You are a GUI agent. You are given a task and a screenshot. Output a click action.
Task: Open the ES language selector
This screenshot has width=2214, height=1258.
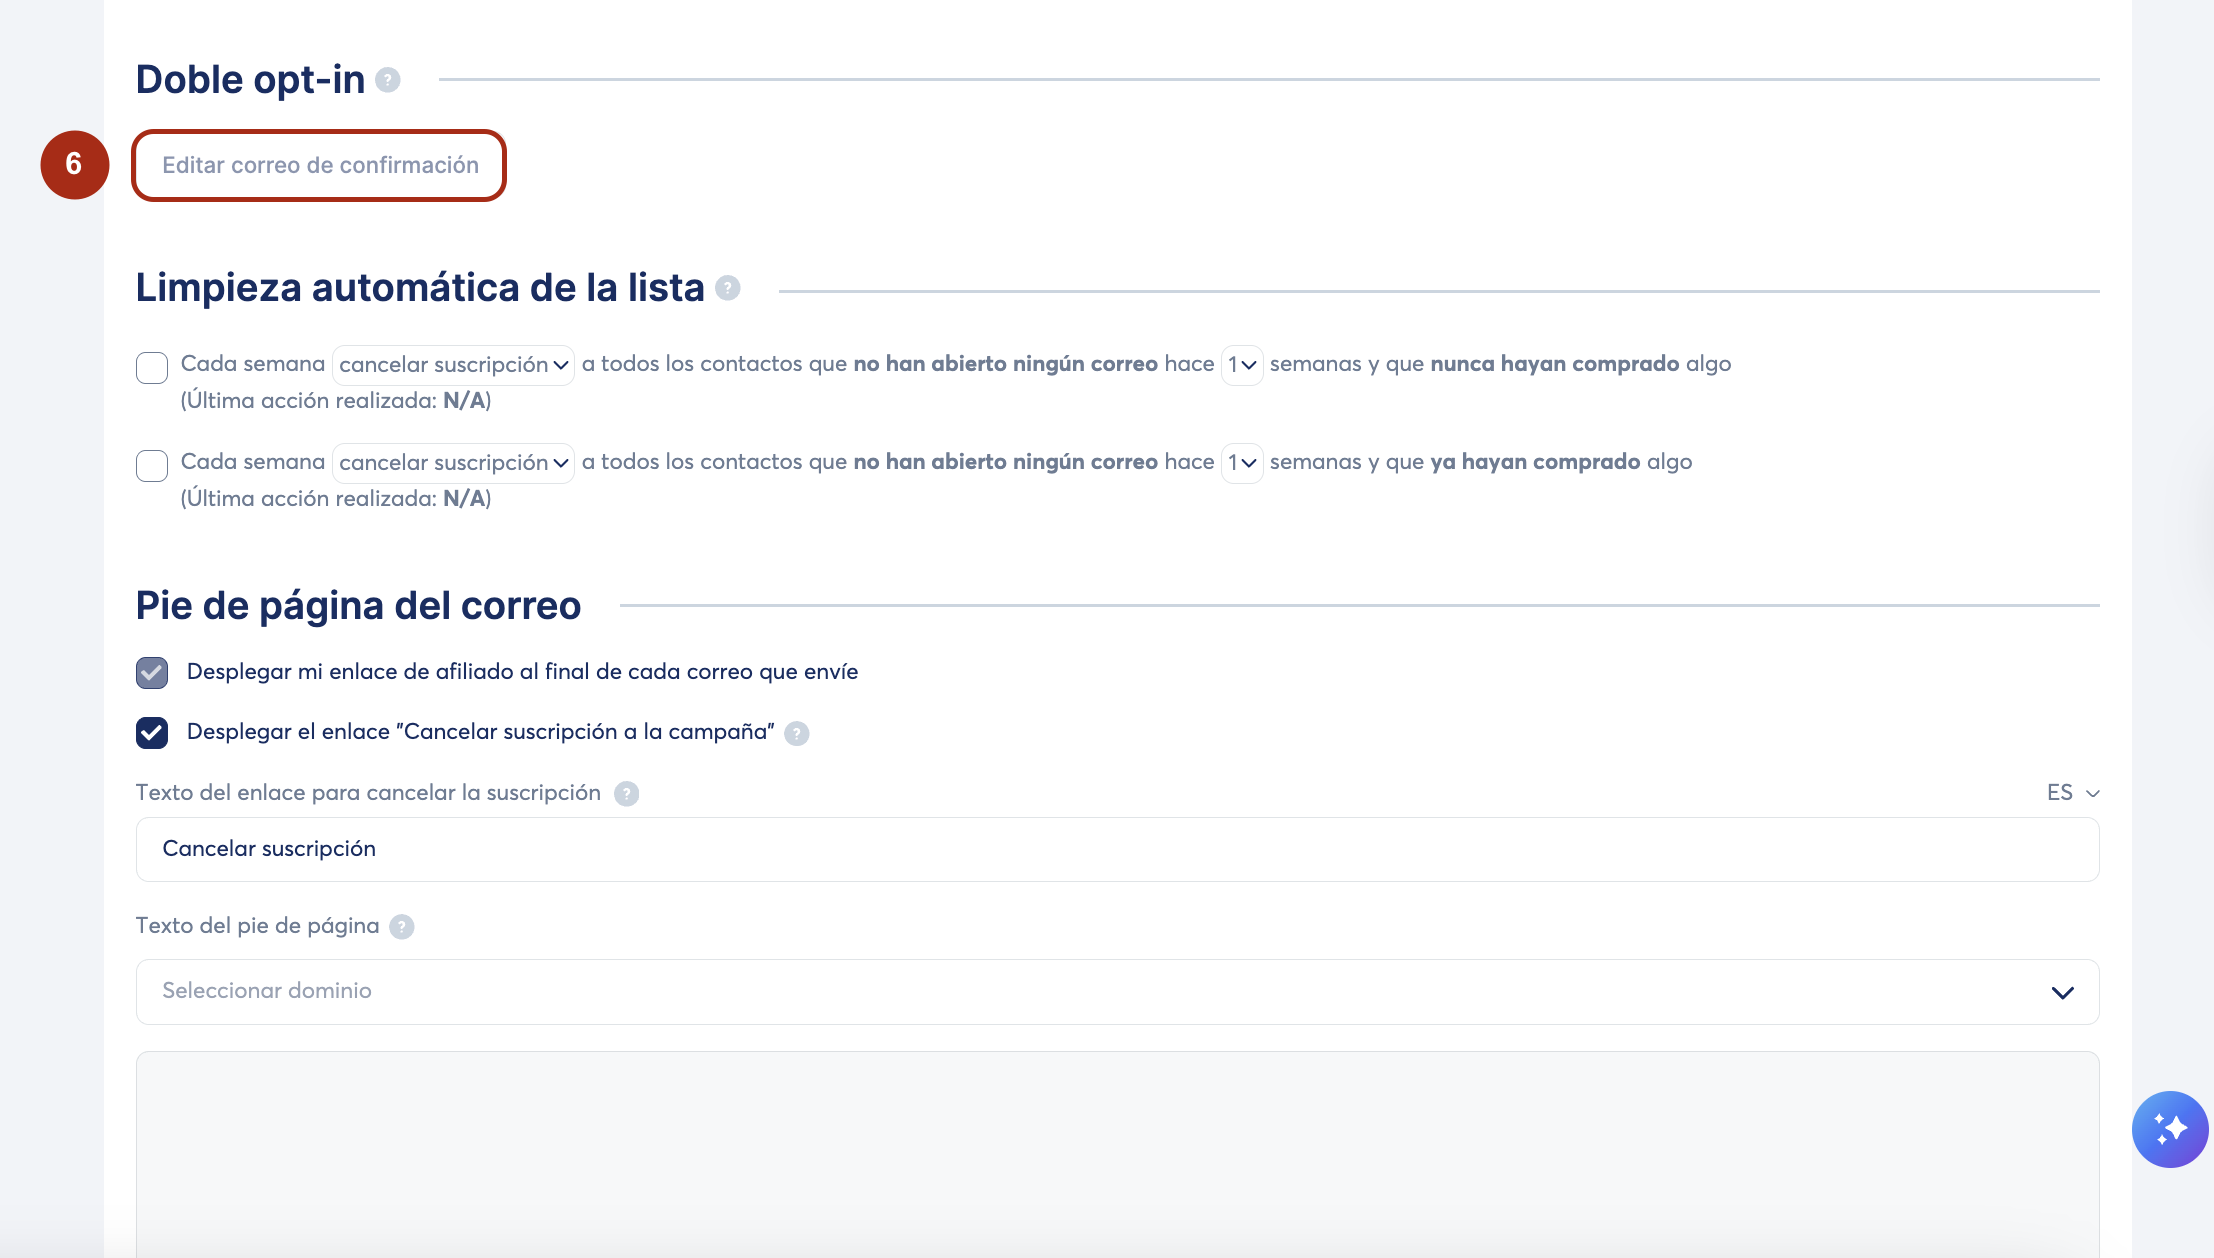point(2072,793)
